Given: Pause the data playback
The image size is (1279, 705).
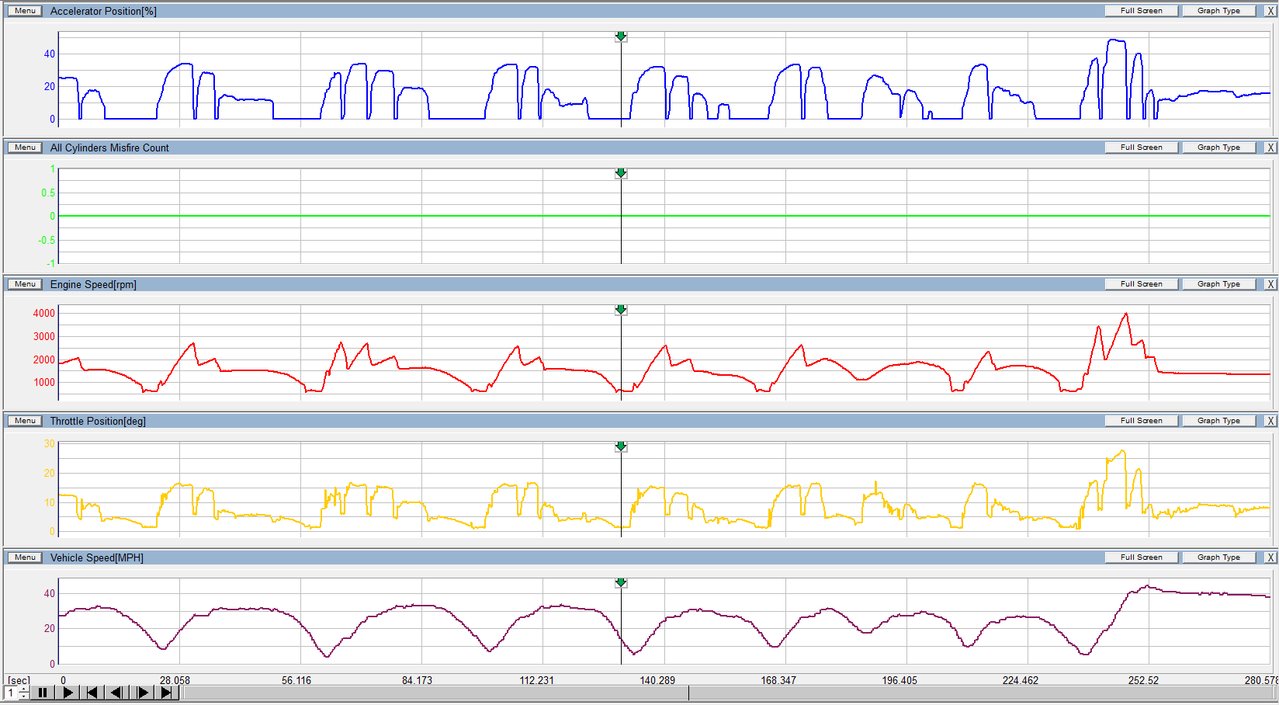Looking at the screenshot, I should click(43, 692).
